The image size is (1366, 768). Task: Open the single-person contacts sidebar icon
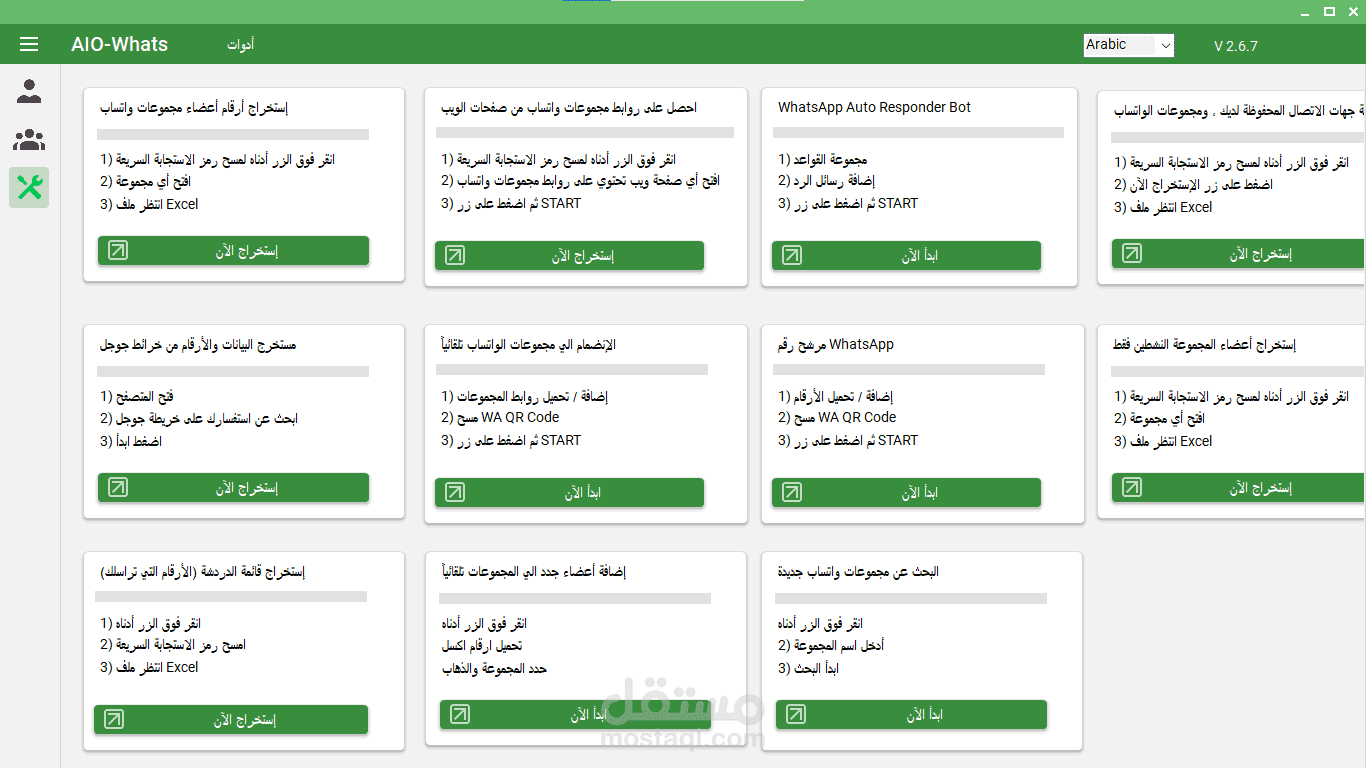tap(29, 92)
